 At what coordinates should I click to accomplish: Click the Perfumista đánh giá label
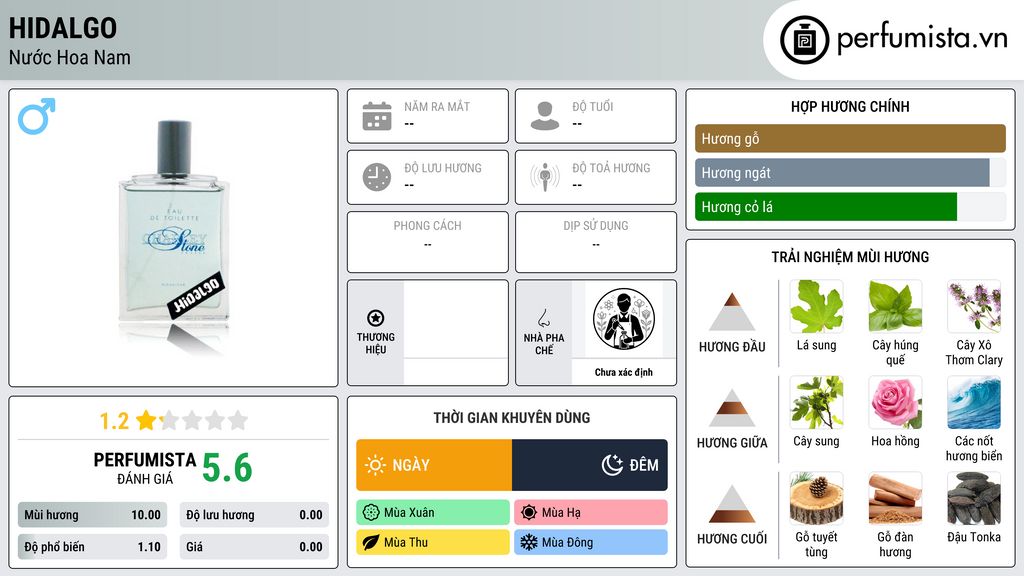(x=145, y=468)
